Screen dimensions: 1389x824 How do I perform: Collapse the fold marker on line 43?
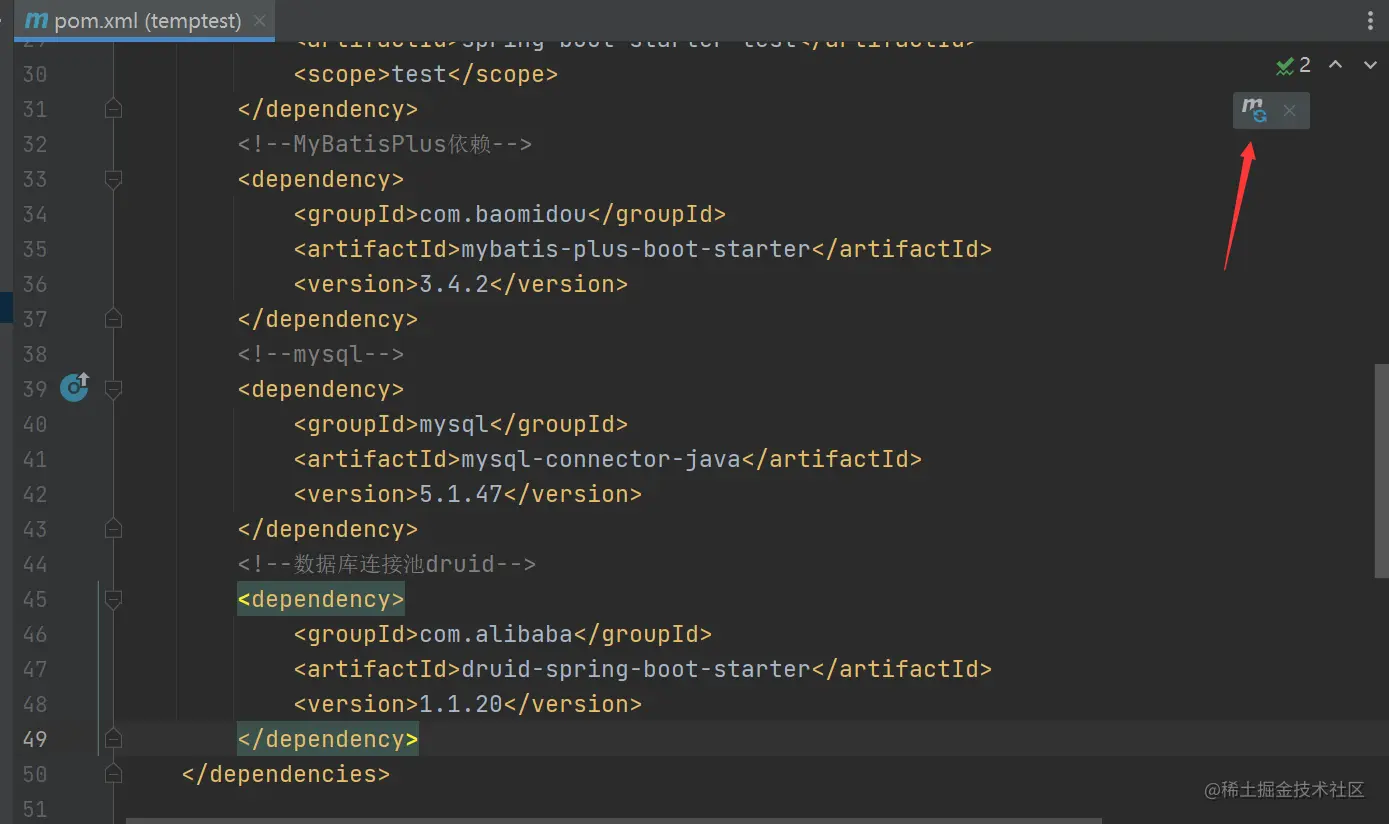(113, 528)
